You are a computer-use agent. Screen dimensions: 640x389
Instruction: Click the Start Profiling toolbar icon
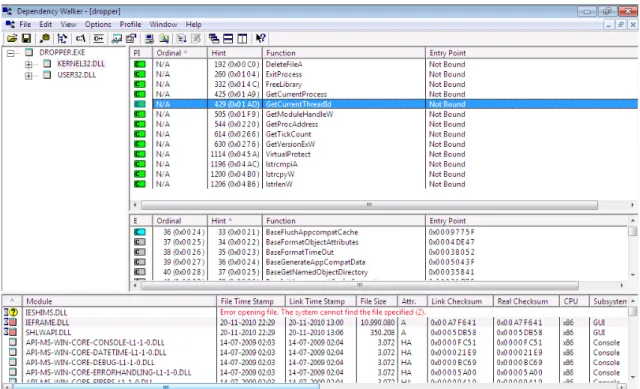coord(182,38)
